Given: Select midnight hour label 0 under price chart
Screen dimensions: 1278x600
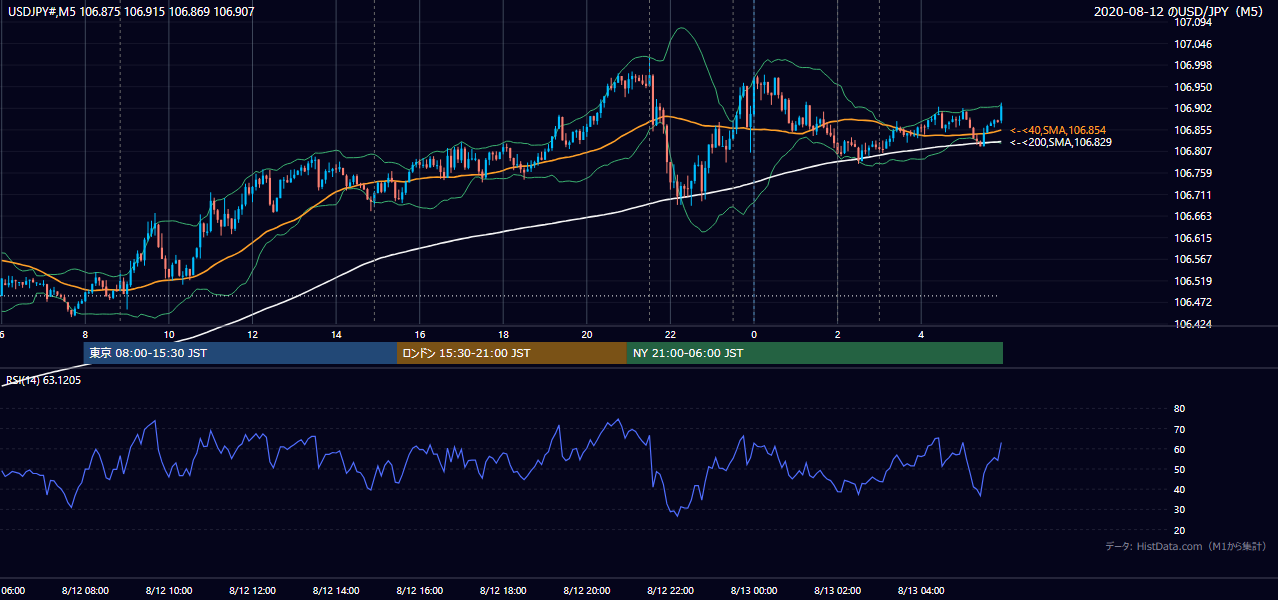Looking at the screenshot, I should 754,335.
